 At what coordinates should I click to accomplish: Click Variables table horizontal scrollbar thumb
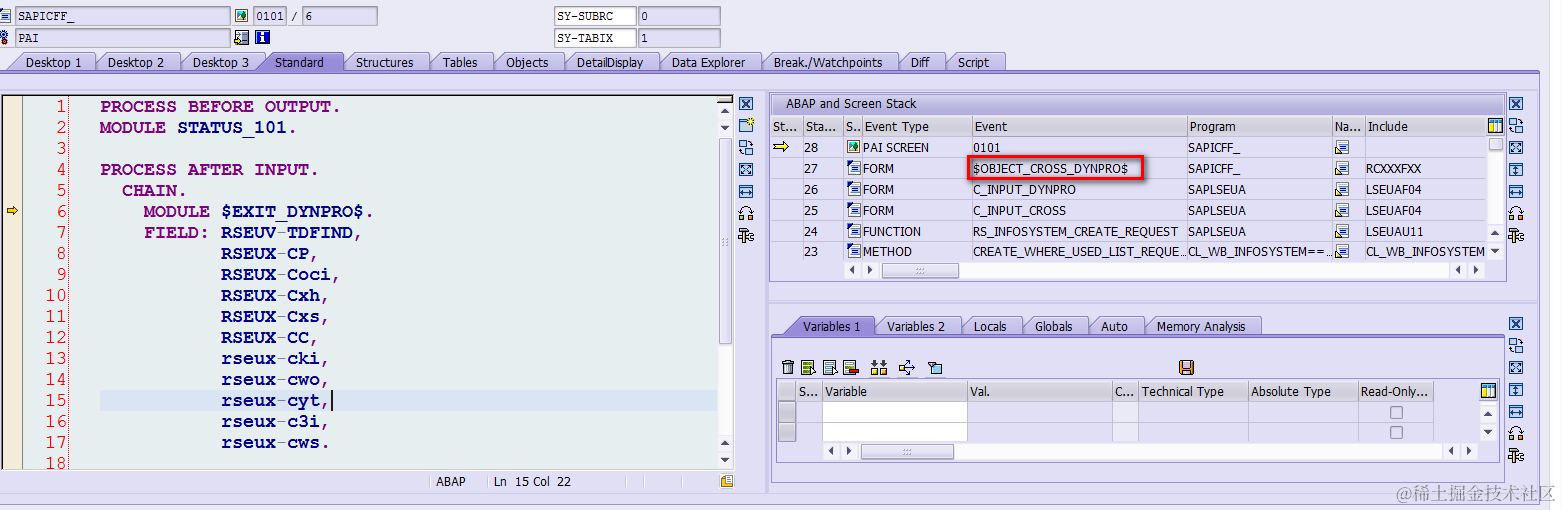[907, 452]
